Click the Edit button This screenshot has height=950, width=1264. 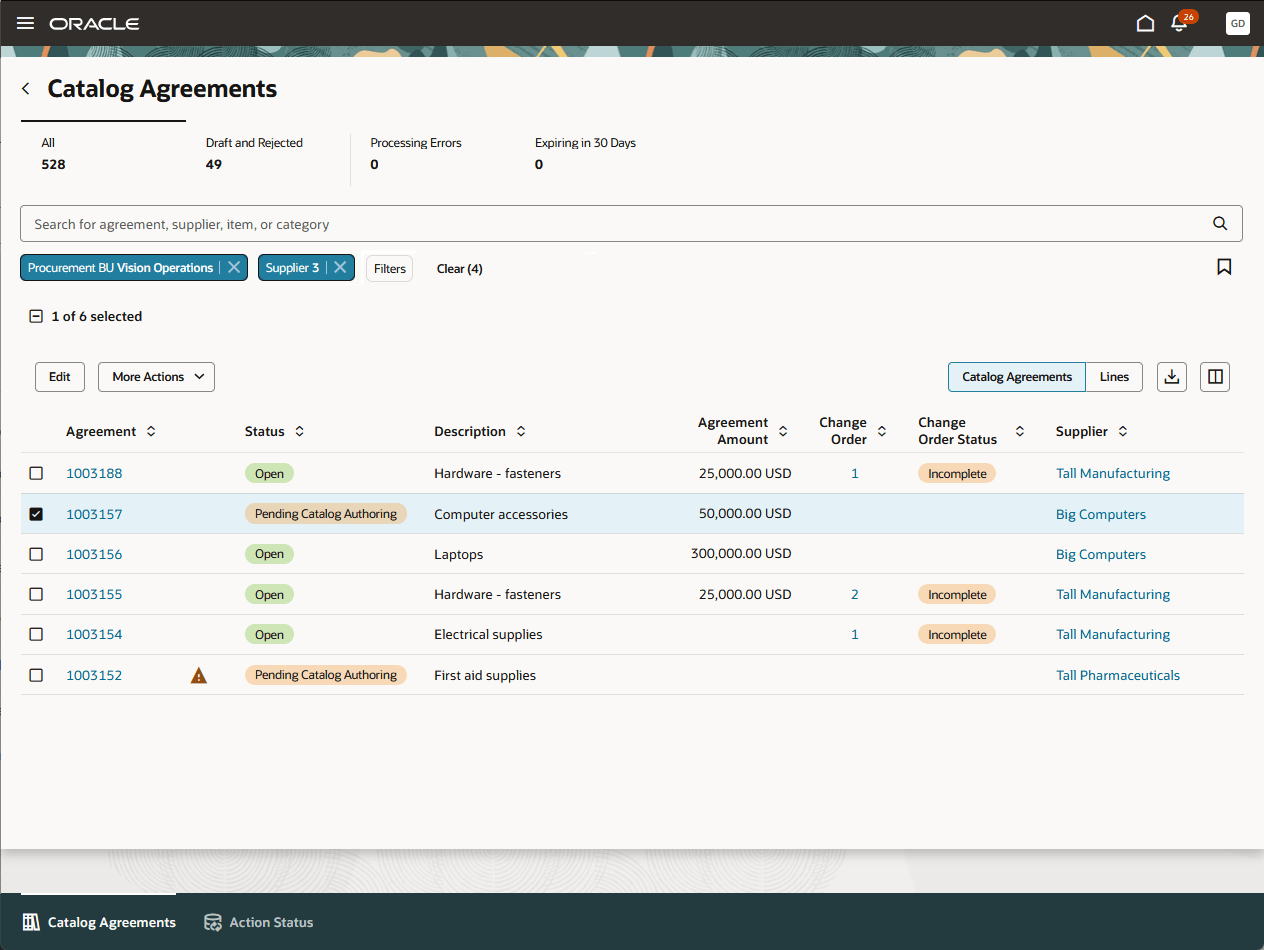pyautogui.click(x=59, y=377)
